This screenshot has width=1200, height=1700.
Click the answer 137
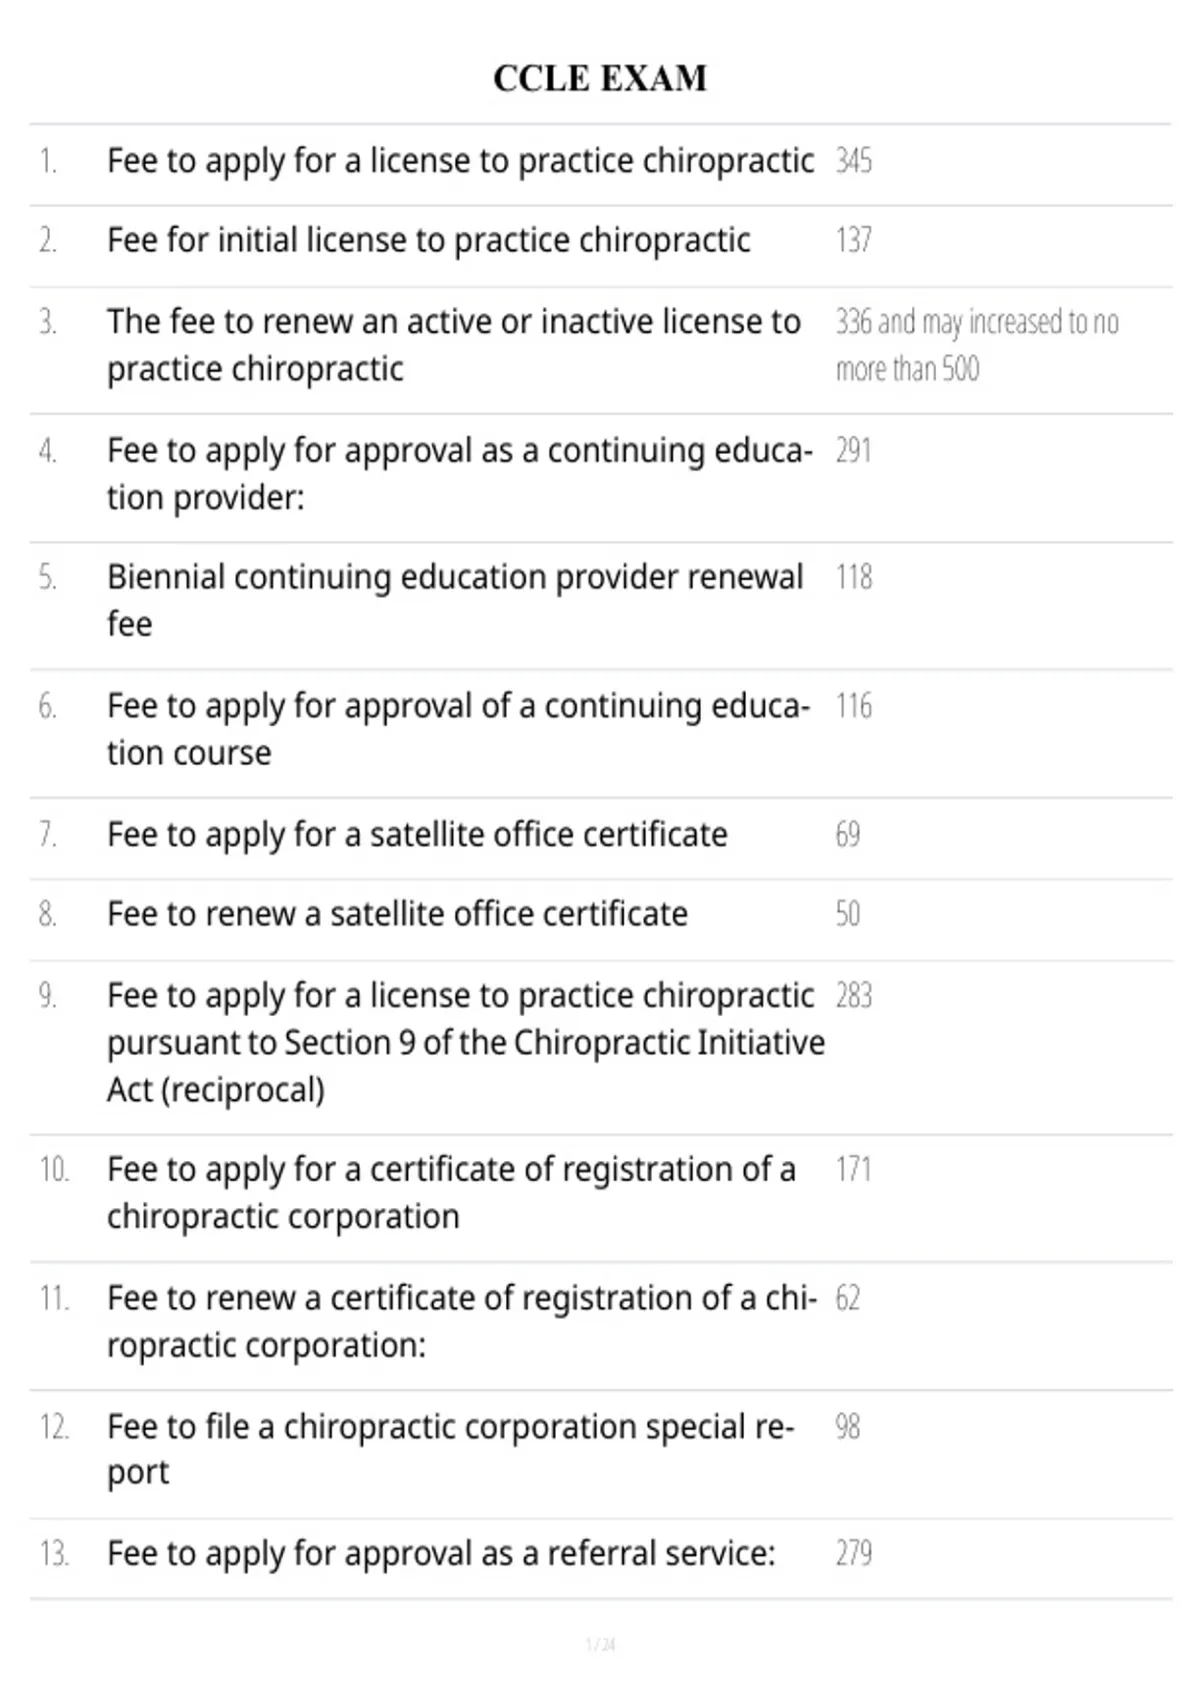853,241
